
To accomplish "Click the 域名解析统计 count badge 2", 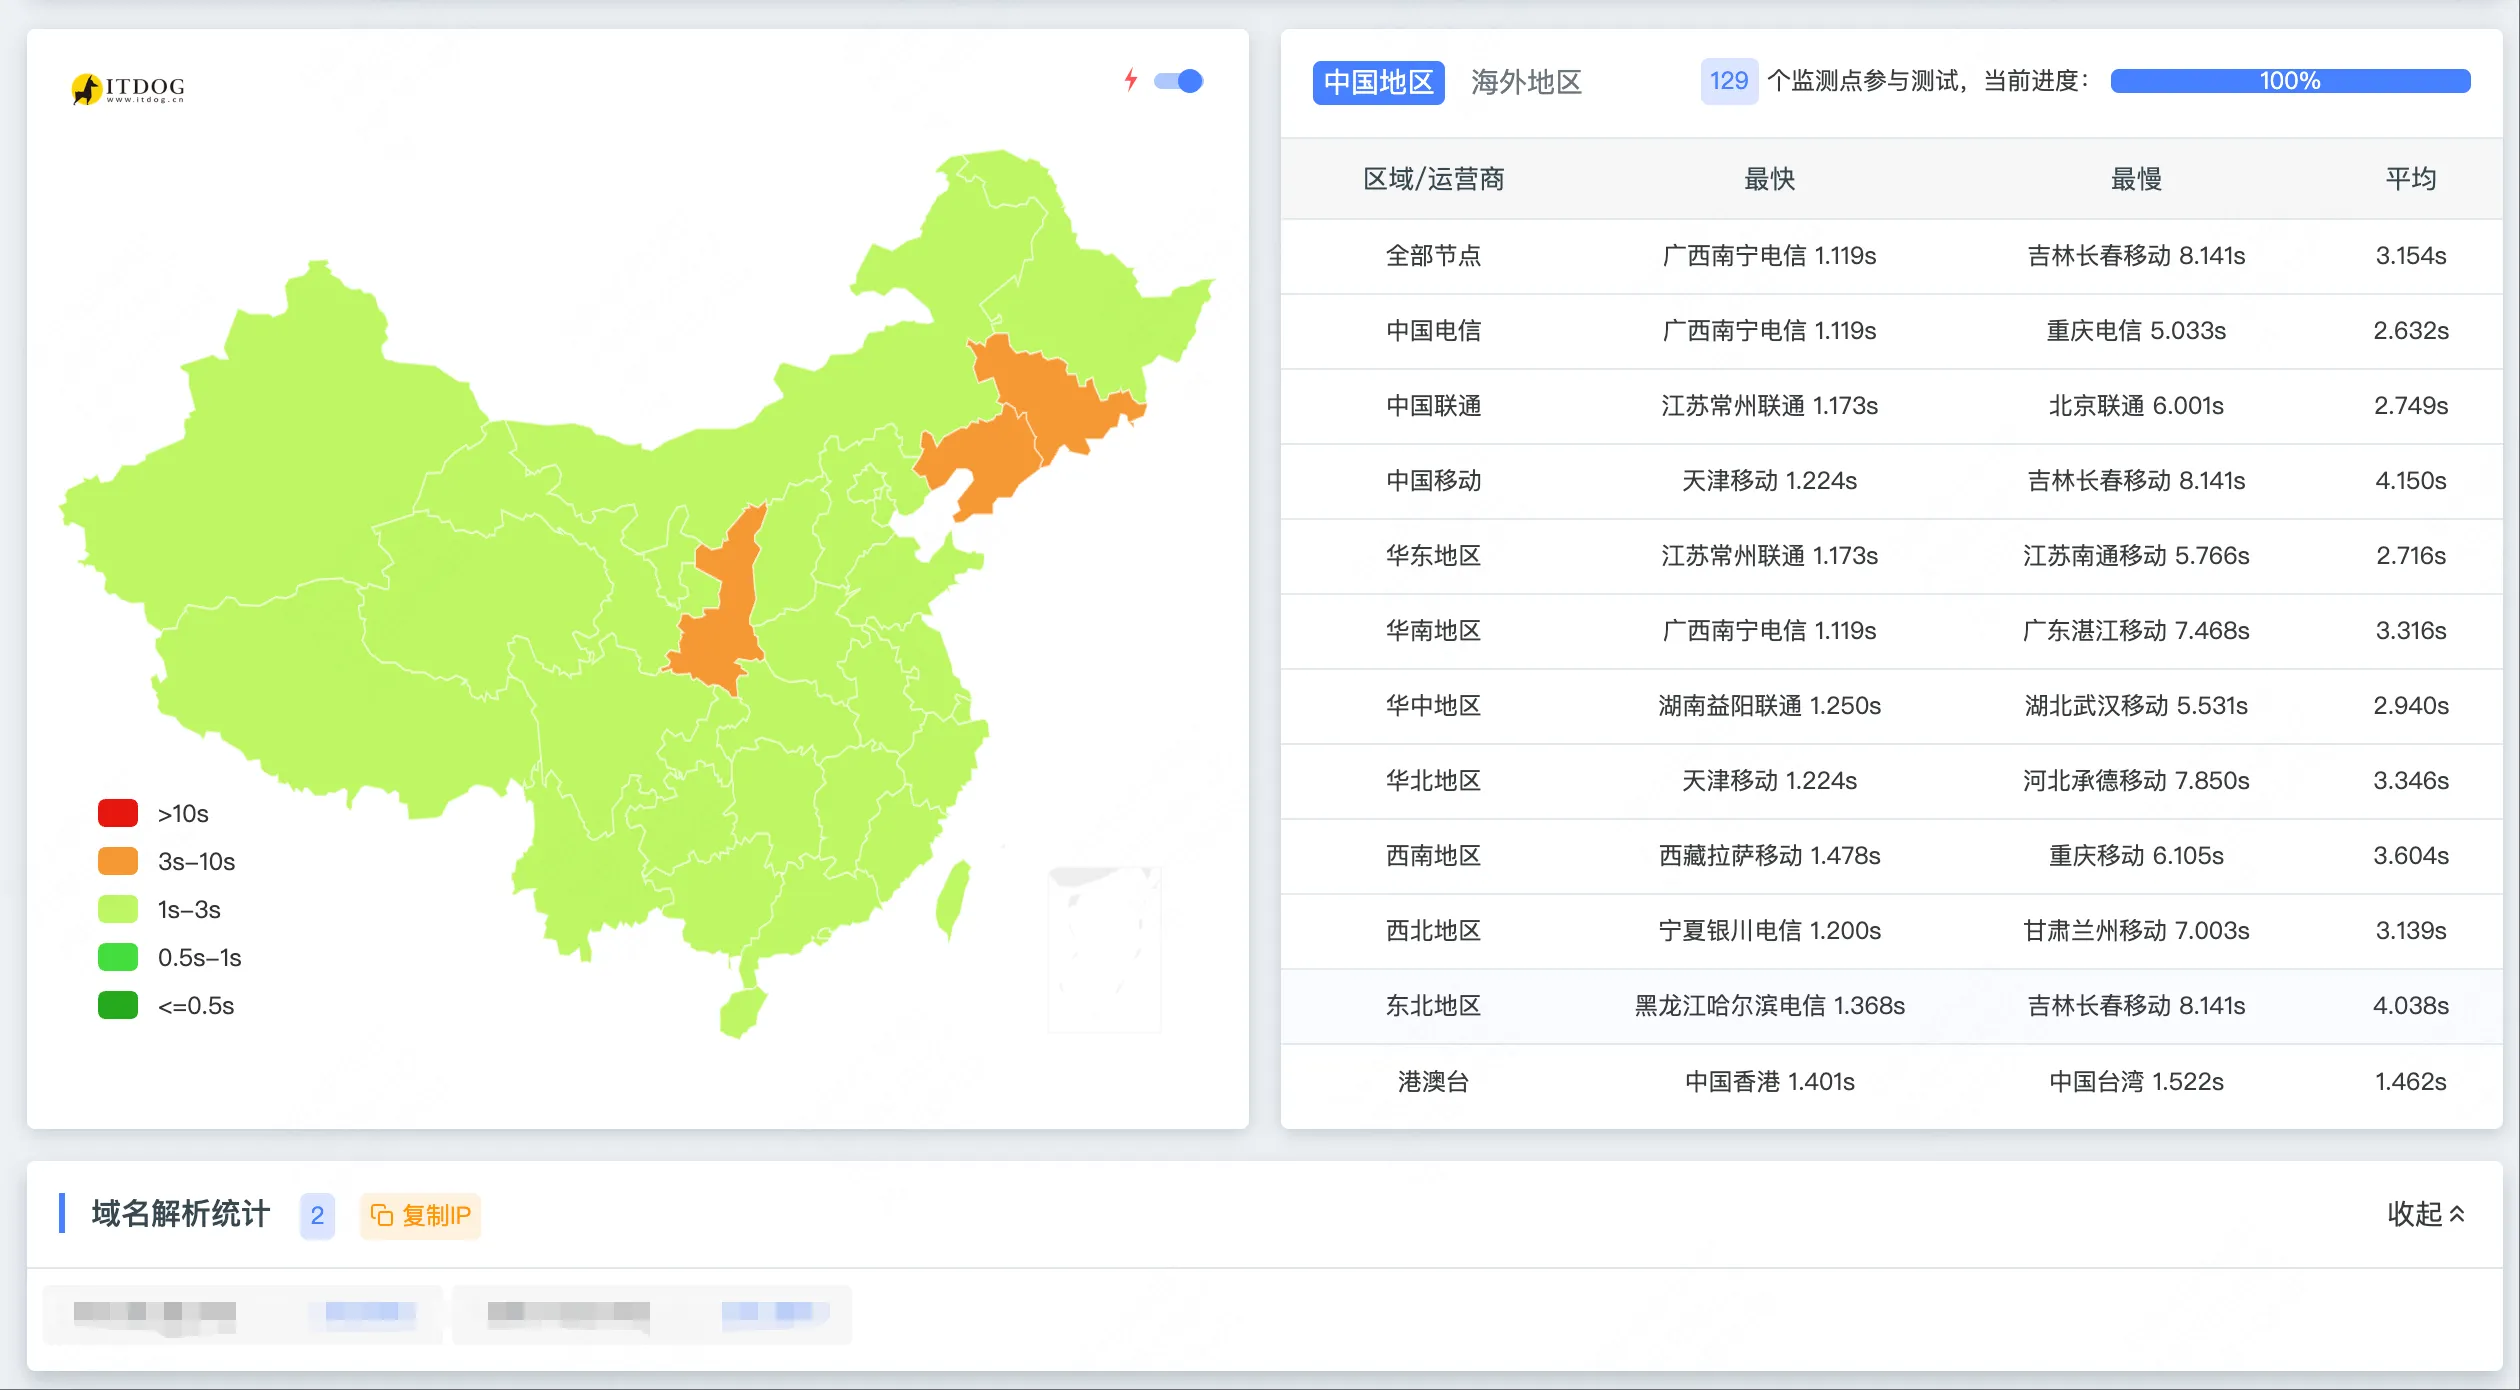I will pos(317,1215).
